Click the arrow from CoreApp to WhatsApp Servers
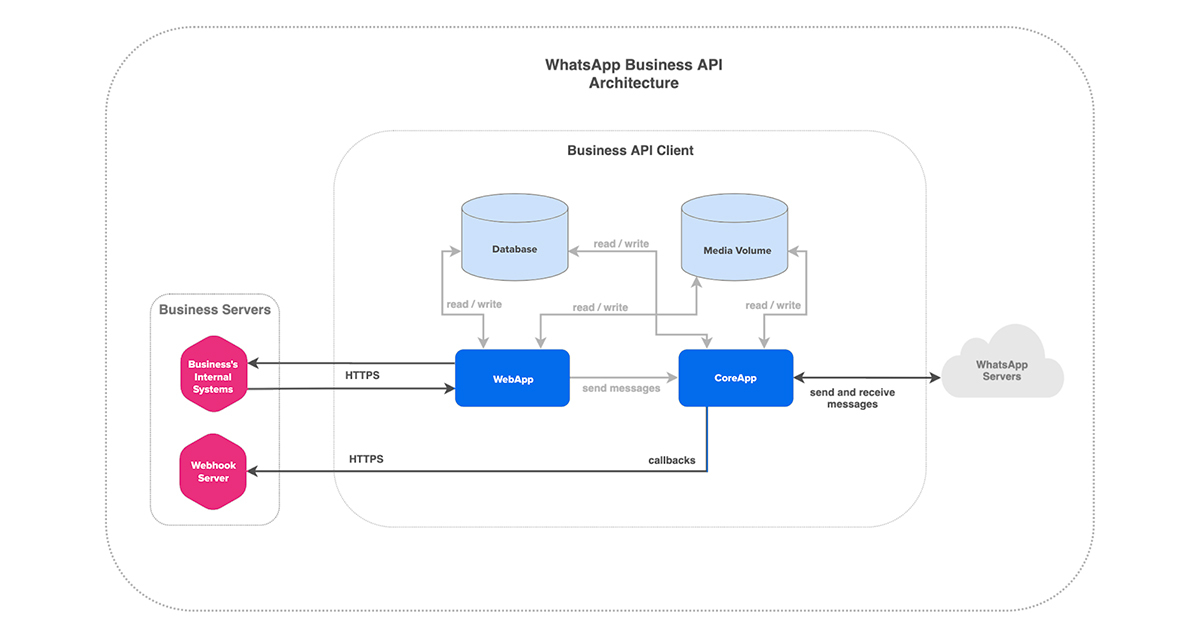This screenshot has height=628, width=1200. [x=867, y=378]
